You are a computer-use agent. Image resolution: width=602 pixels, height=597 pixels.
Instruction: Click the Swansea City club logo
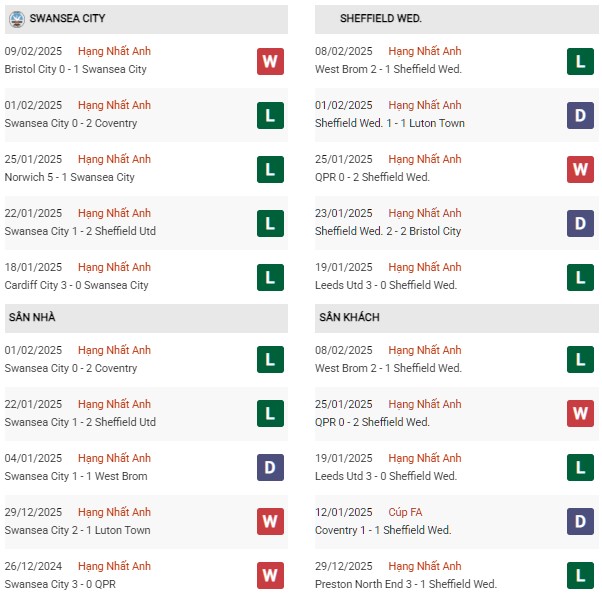pyautogui.click(x=17, y=19)
